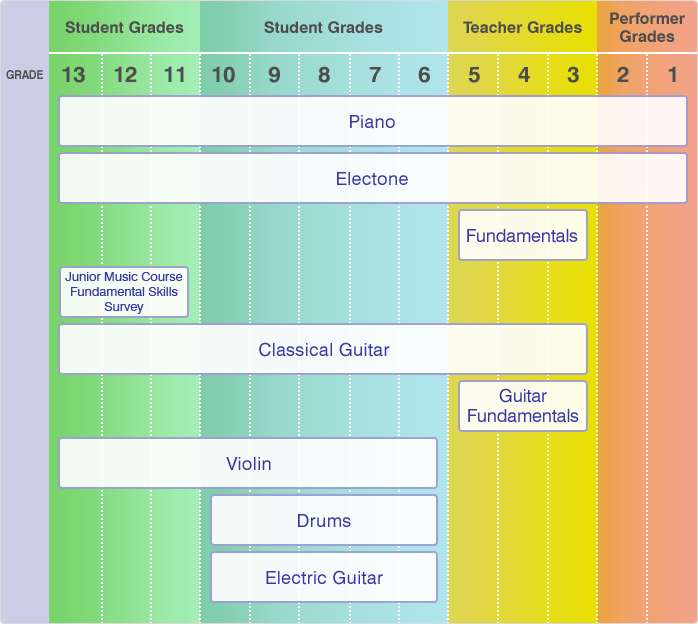Click Junior Music Course Fundamental Skills Survey

pos(124,292)
